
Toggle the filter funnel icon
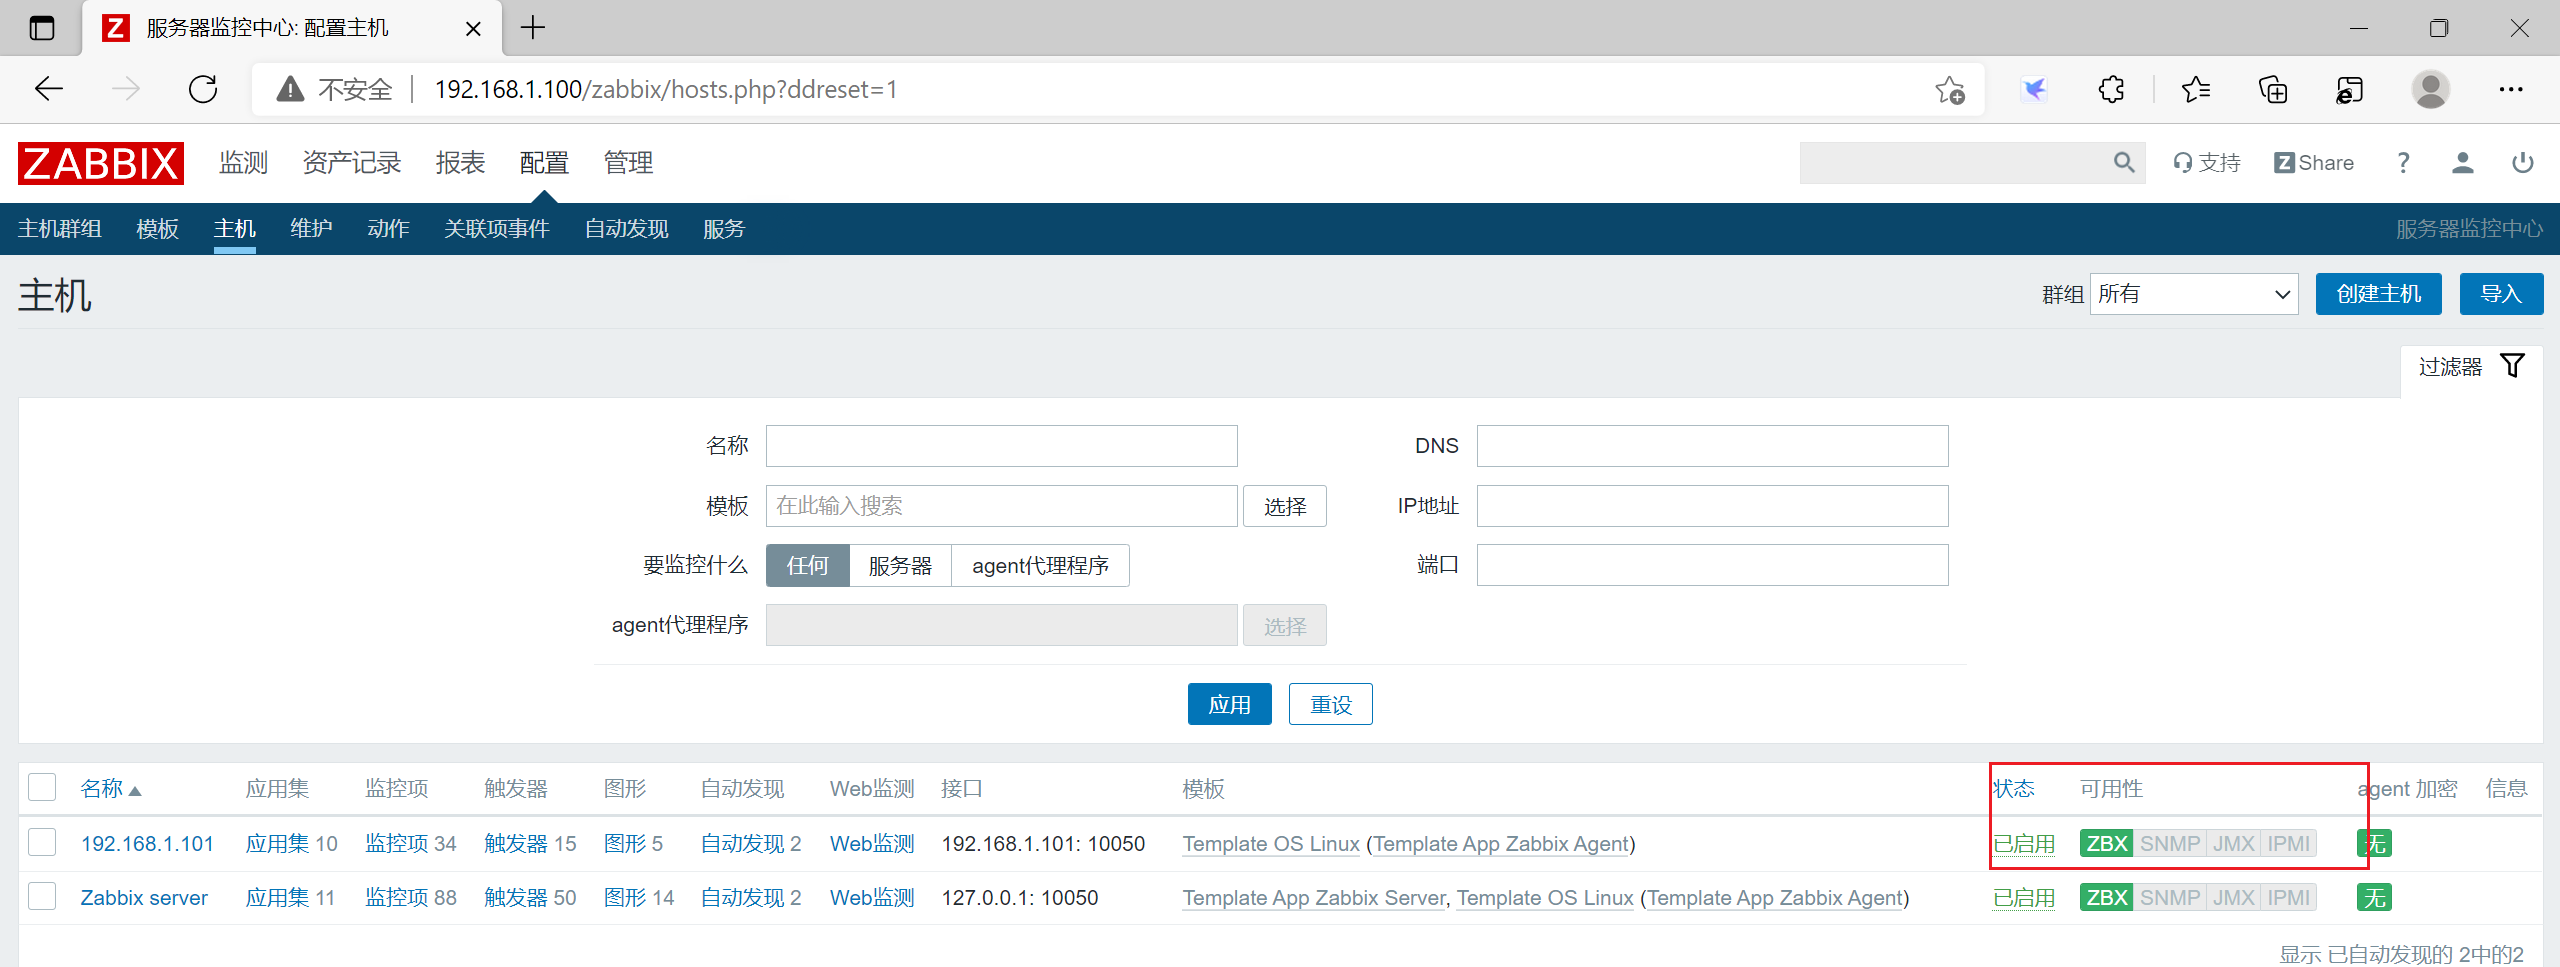[2513, 366]
